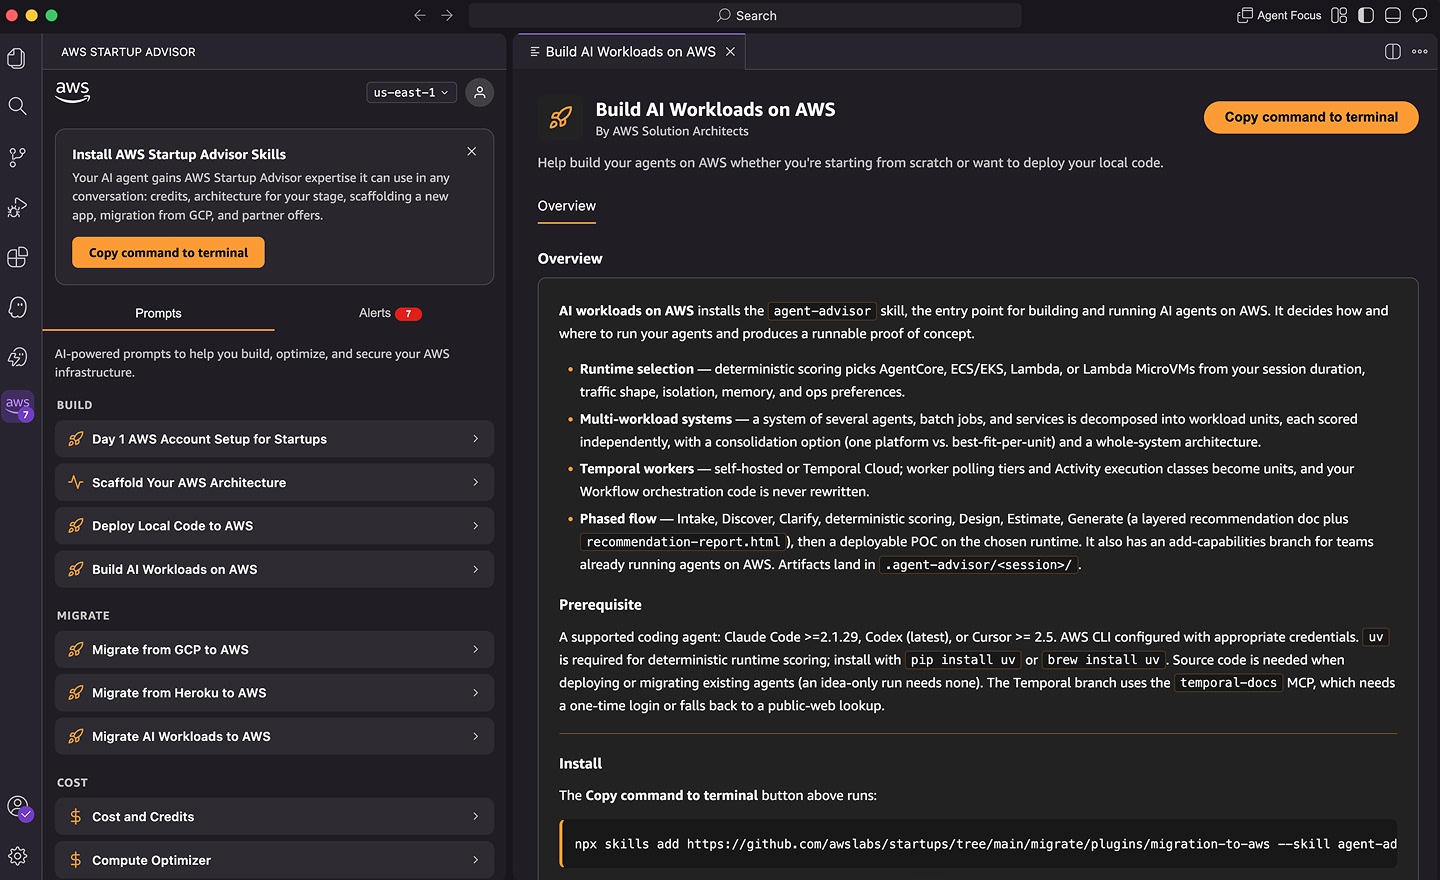Click dollar icon on Cost and Credits
The image size is (1440, 880).
(x=75, y=816)
